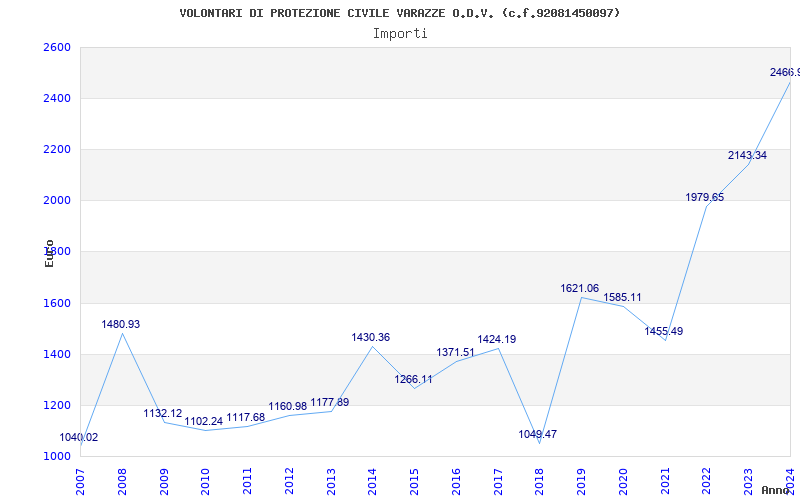The height and width of the screenshot is (500, 800).
Task: Click the x-axis year 2014
Action: pyautogui.click(x=372, y=482)
